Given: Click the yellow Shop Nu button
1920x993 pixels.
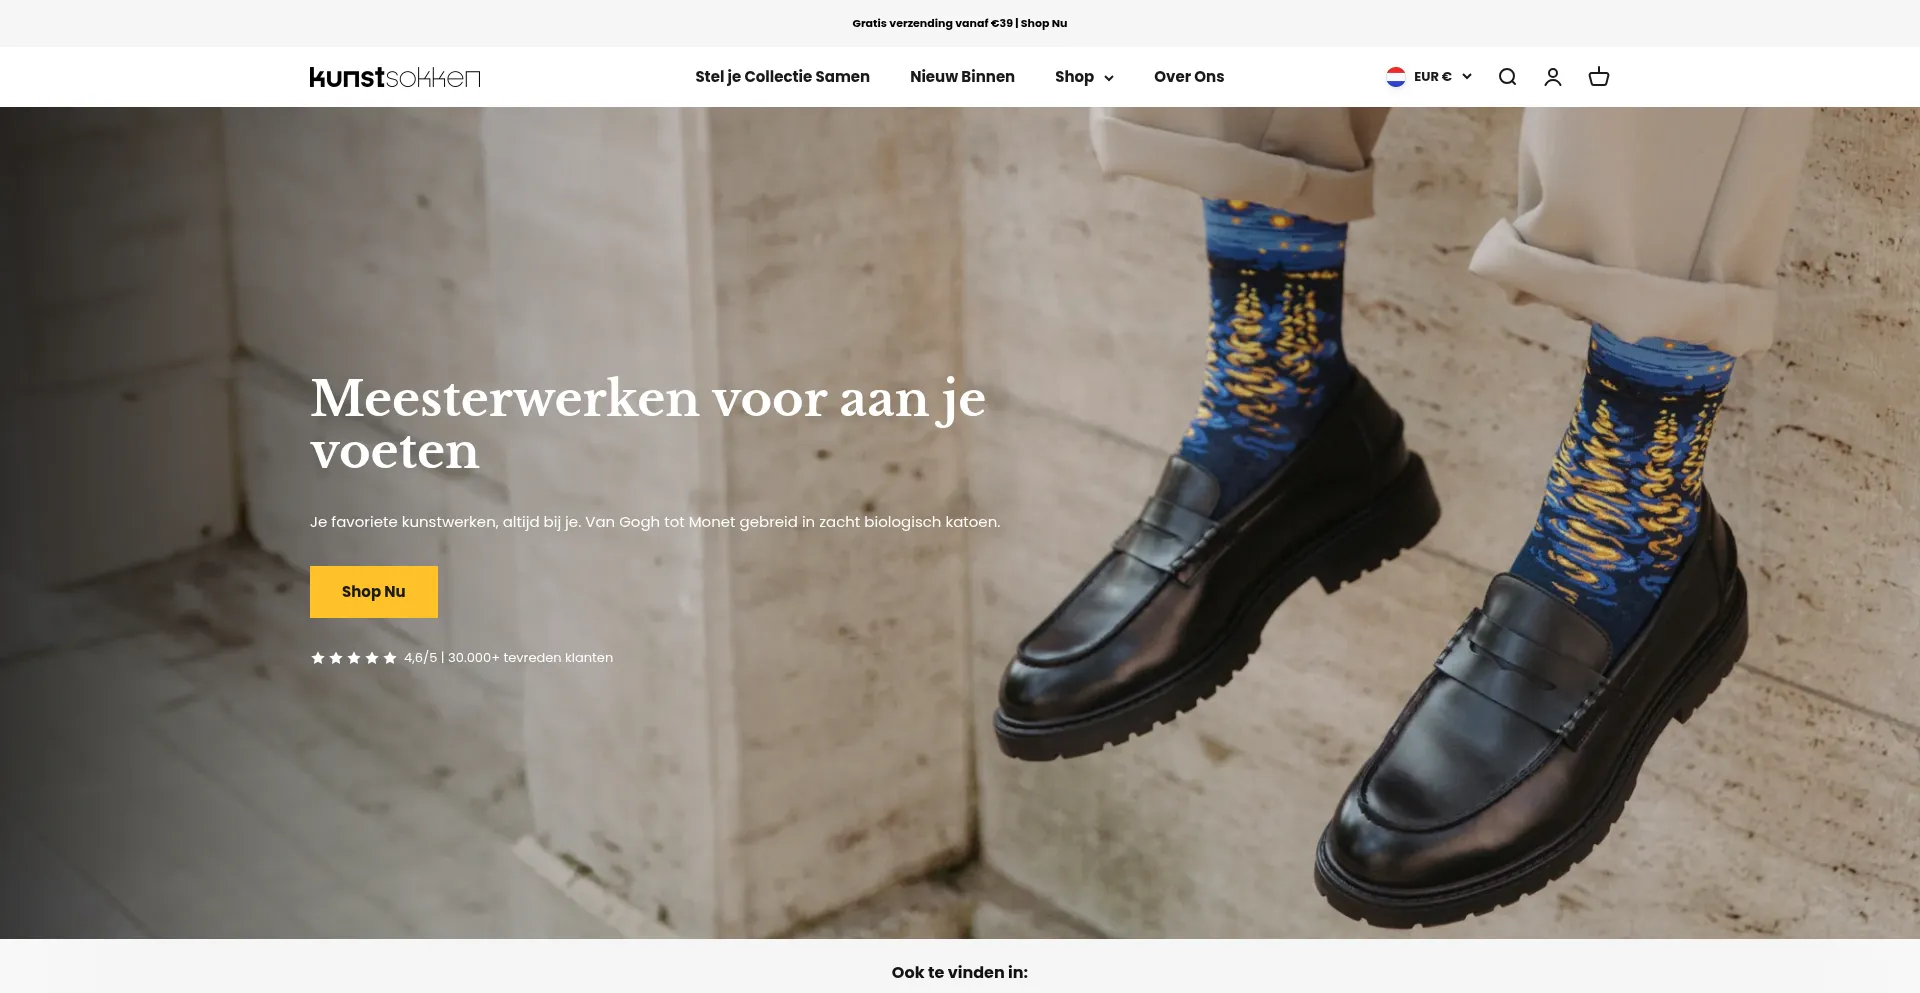Looking at the screenshot, I should (x=374, y=592).
